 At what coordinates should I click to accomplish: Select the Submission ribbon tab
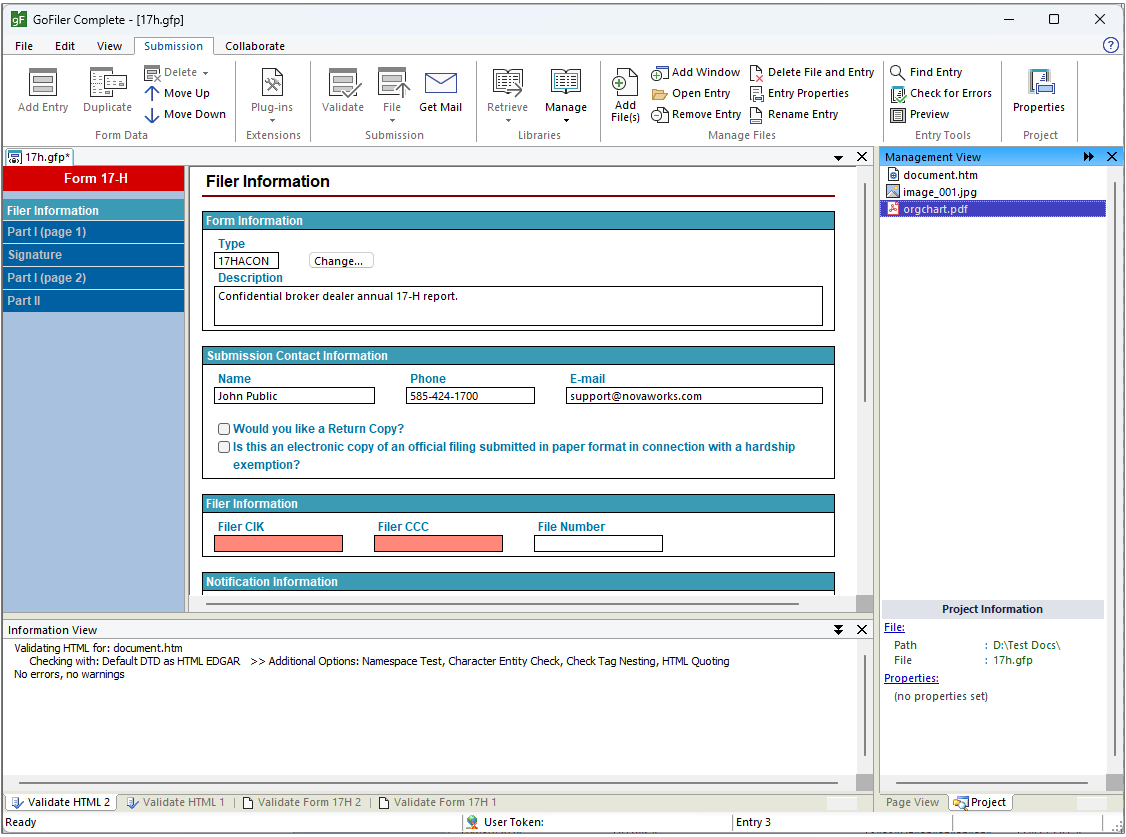(x=173, y=46)
